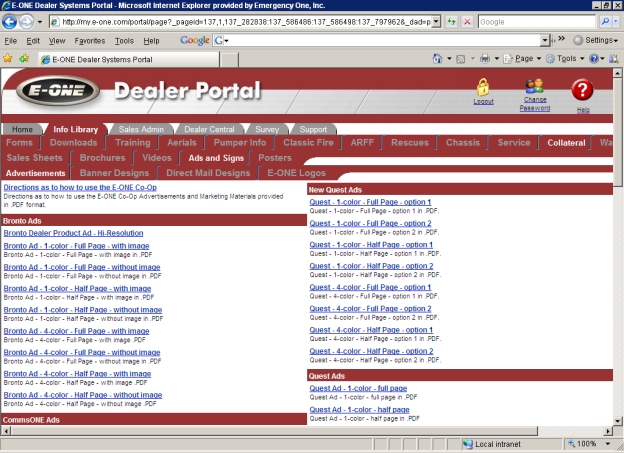Click the red Stop loading icon

click(x=467, y=21)
